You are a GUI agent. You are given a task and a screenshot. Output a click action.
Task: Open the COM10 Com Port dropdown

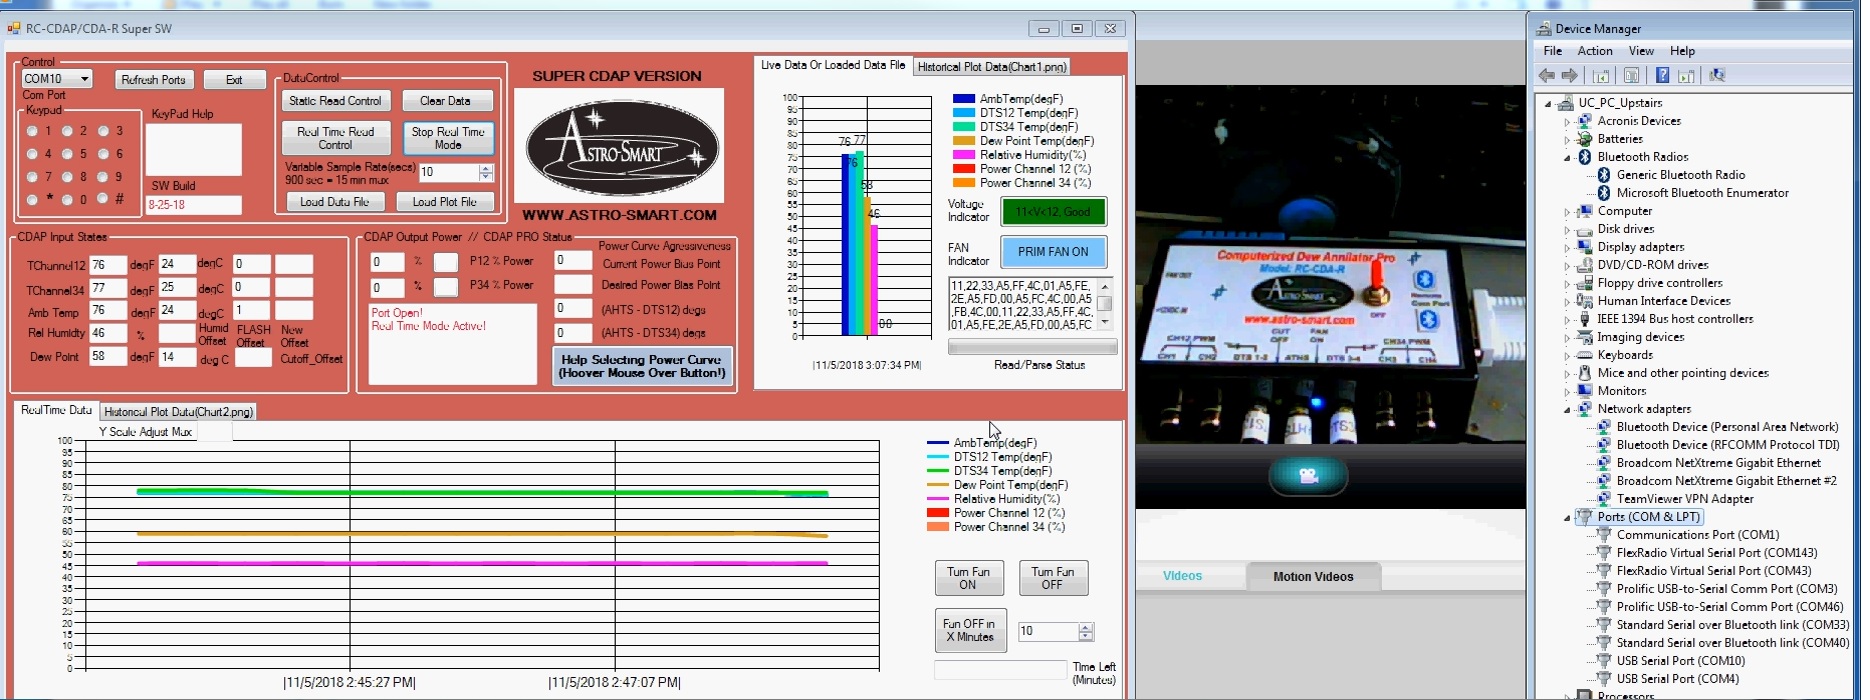tap(84, 79)
